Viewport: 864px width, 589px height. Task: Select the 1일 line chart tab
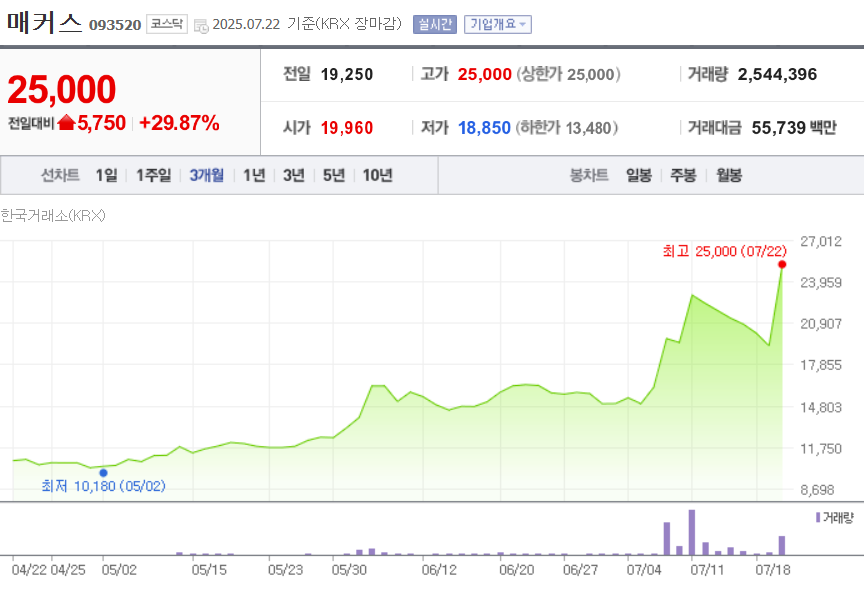pos(106,175)
